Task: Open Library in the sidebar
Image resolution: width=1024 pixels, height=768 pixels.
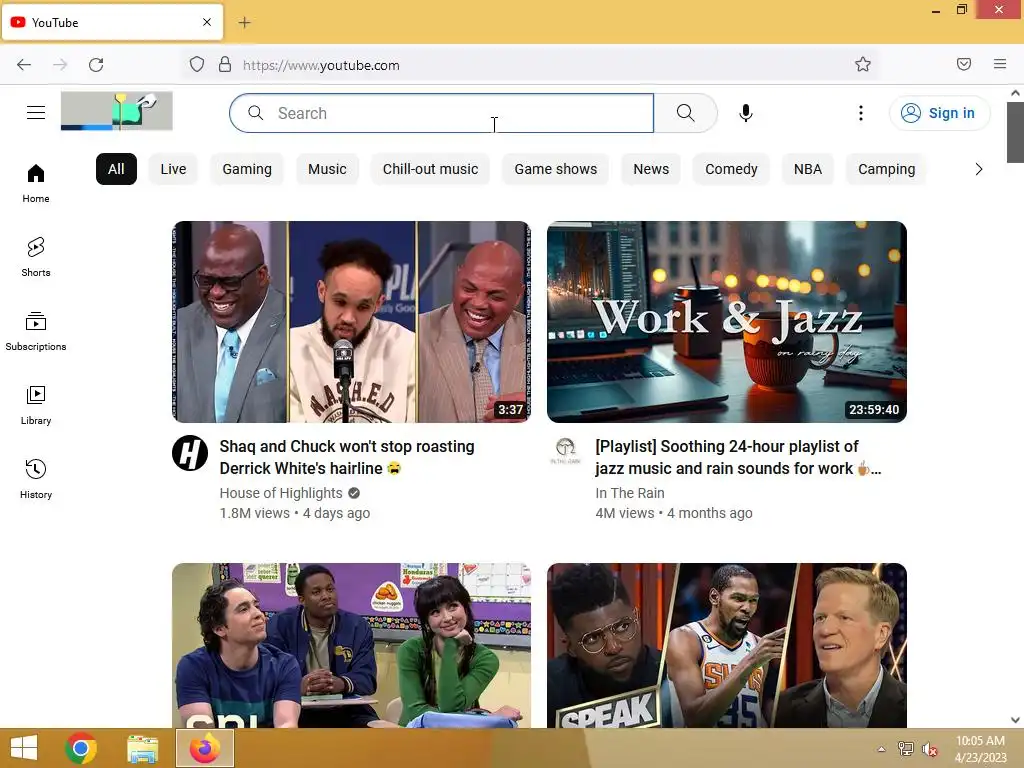Action: [36, 406]
